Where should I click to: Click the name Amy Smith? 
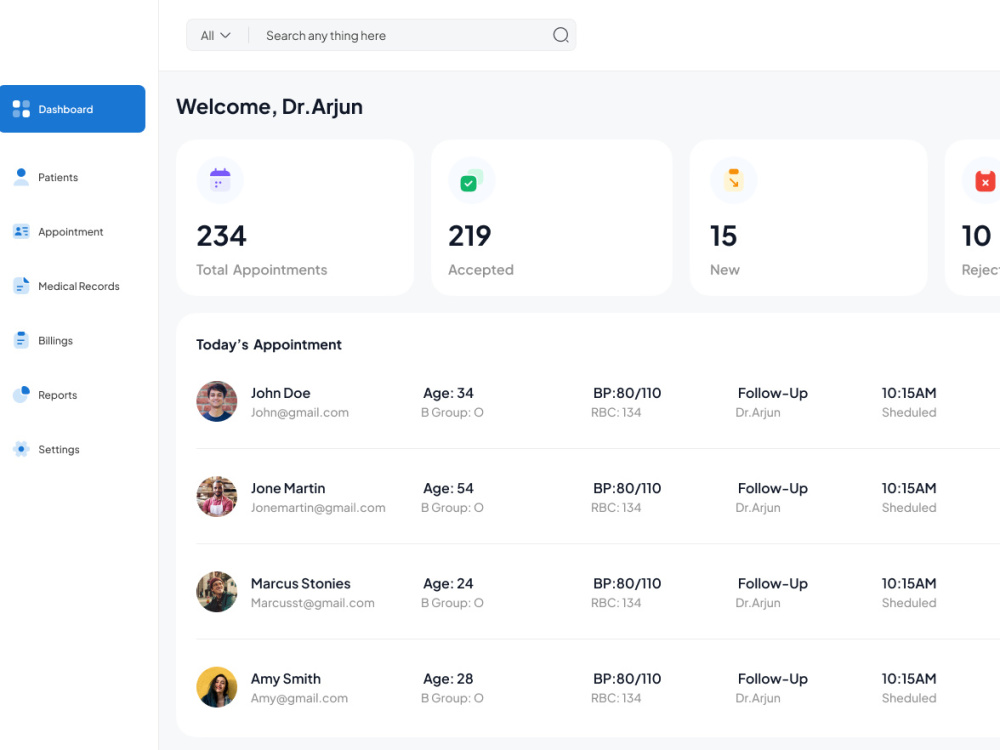[x=286, y=679]
